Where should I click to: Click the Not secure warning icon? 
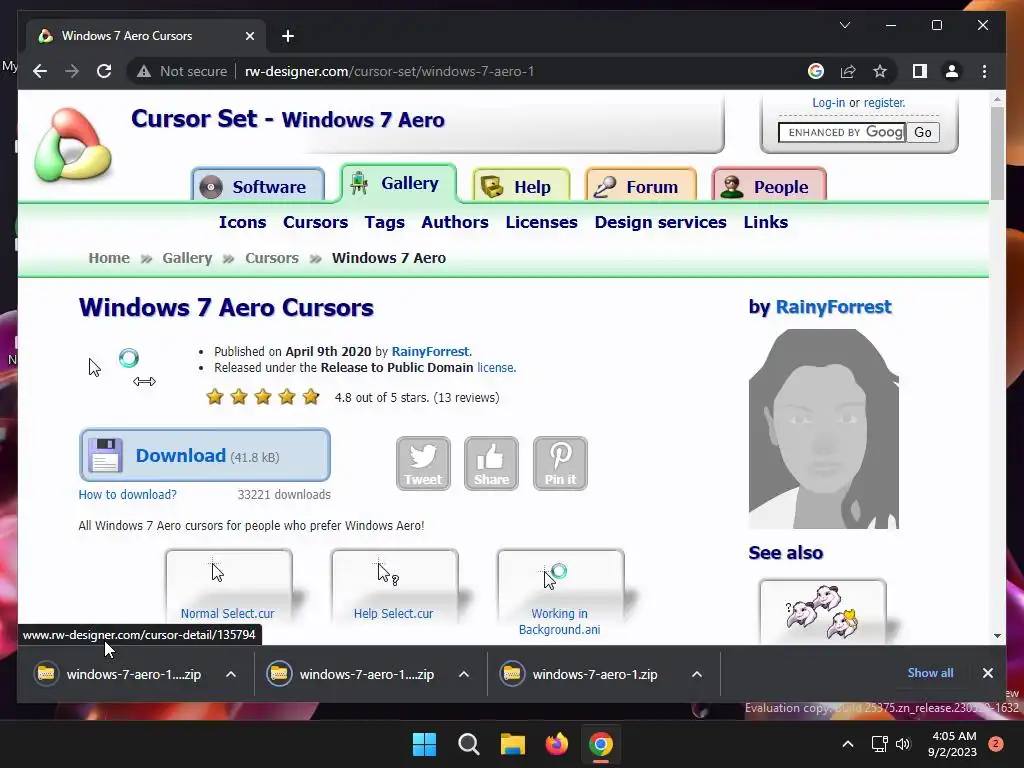tap(144, 71)
